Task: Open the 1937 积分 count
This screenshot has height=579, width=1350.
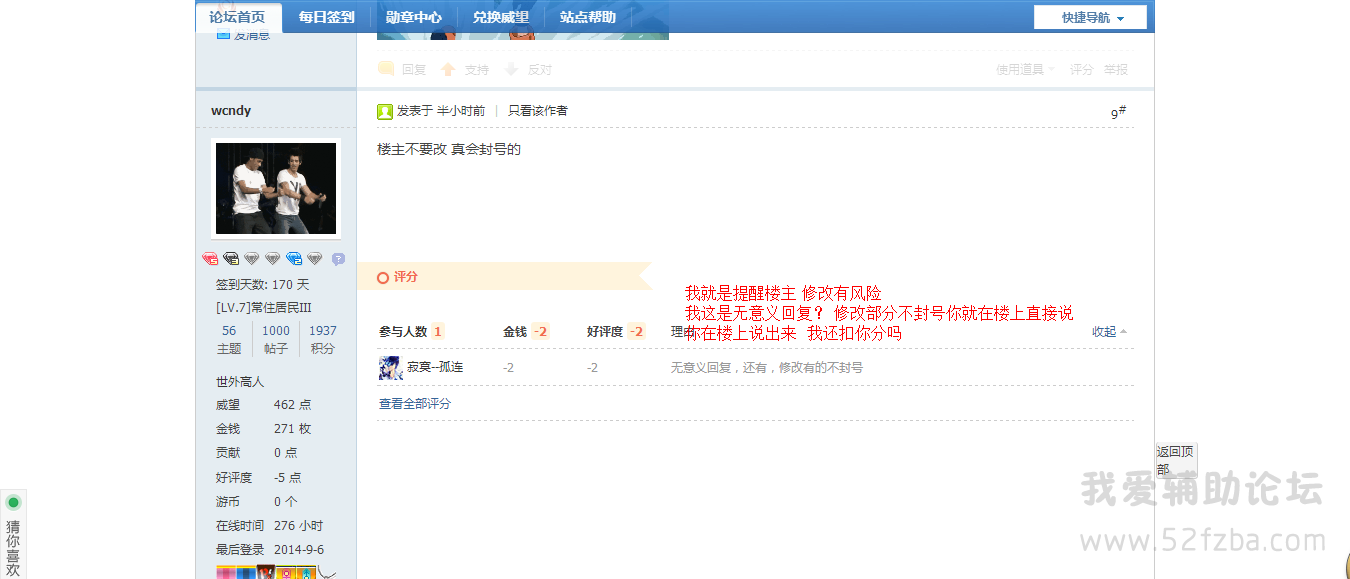Action: click(323, 339)
